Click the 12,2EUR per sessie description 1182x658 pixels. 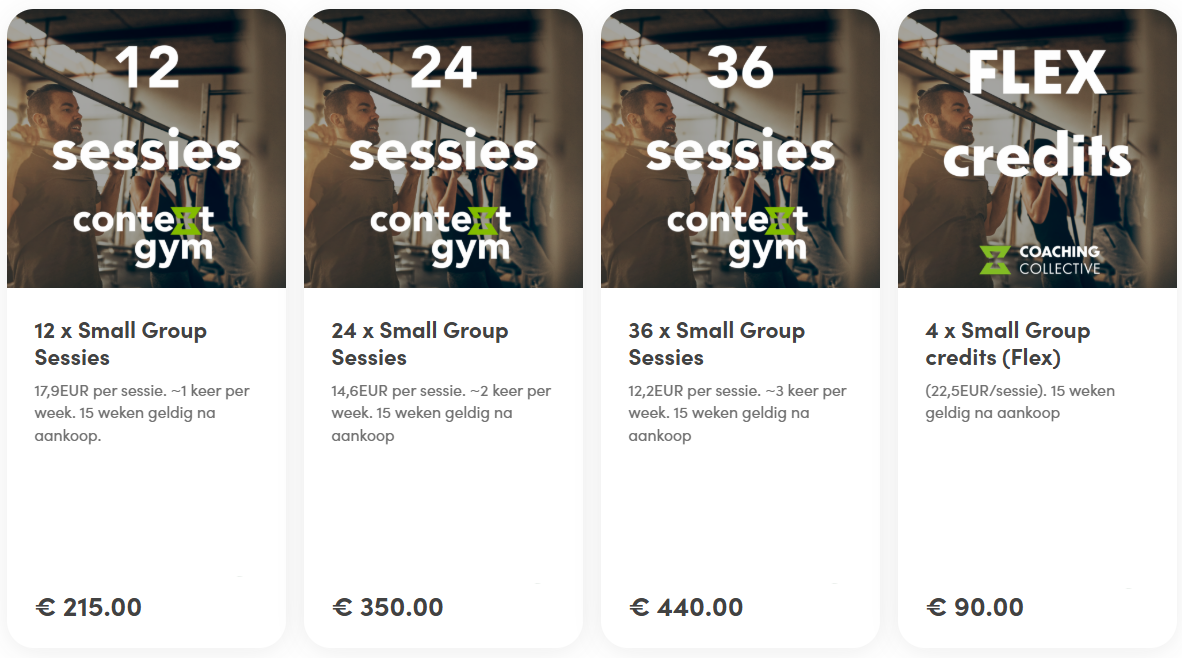(x=737, y=413)
